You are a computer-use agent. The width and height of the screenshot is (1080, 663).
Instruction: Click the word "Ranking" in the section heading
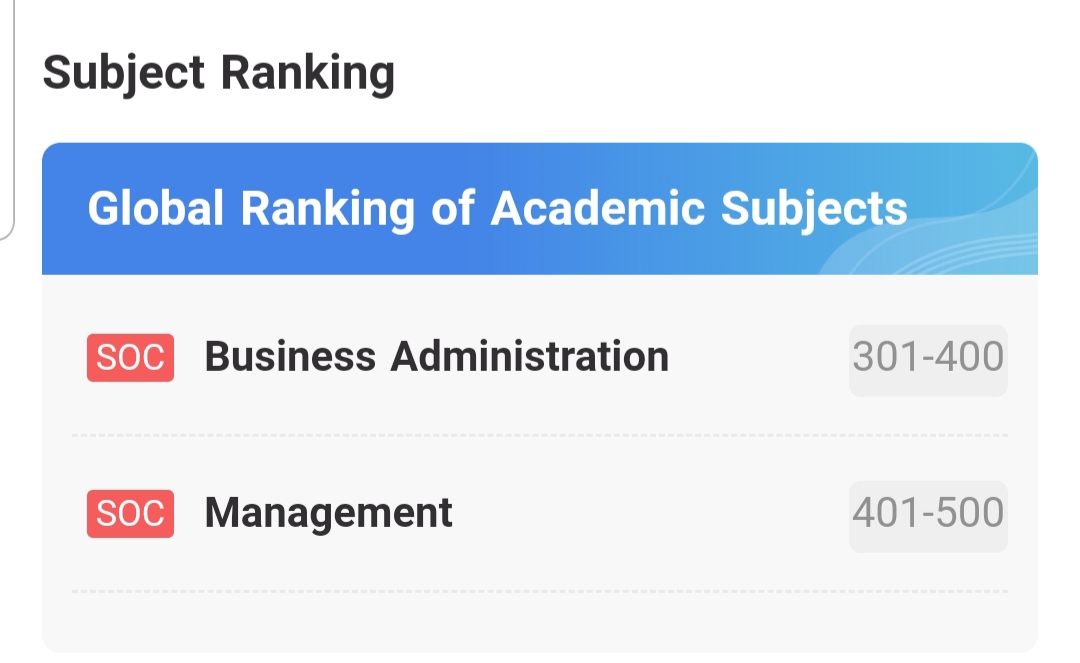point(307,73)
